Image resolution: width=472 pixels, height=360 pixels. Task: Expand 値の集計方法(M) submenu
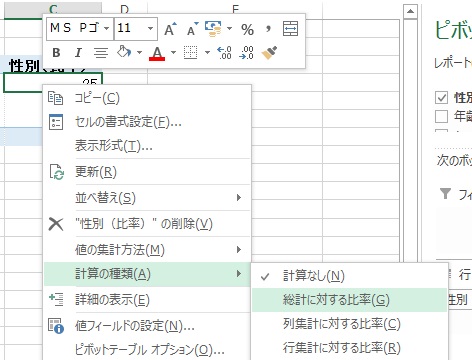coord(147,249)
